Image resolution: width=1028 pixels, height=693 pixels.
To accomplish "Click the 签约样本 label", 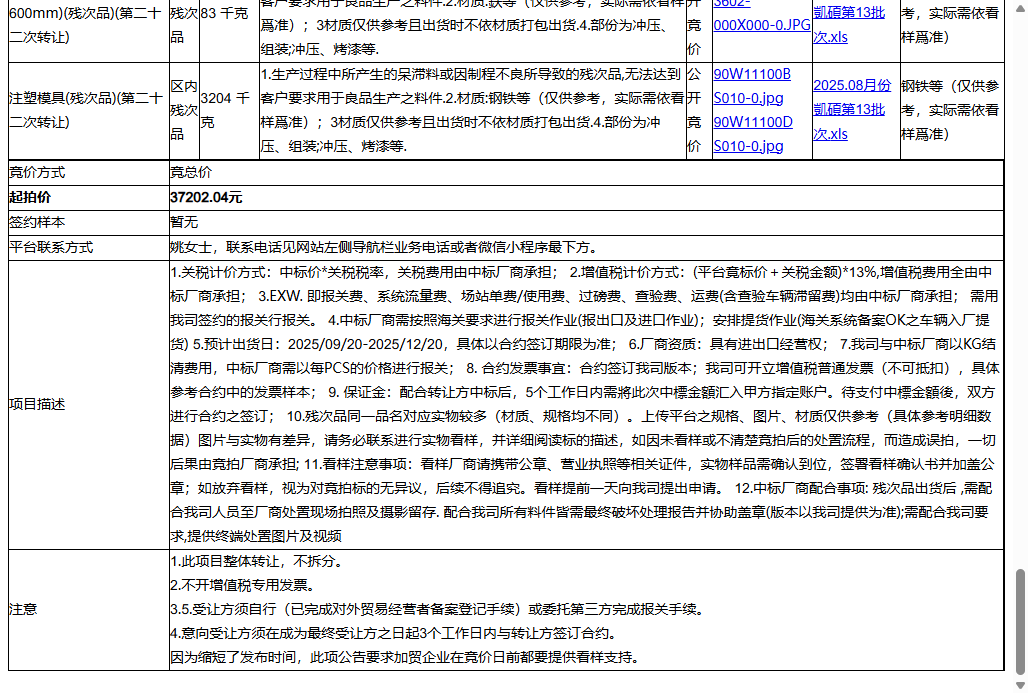I will 37,222.
